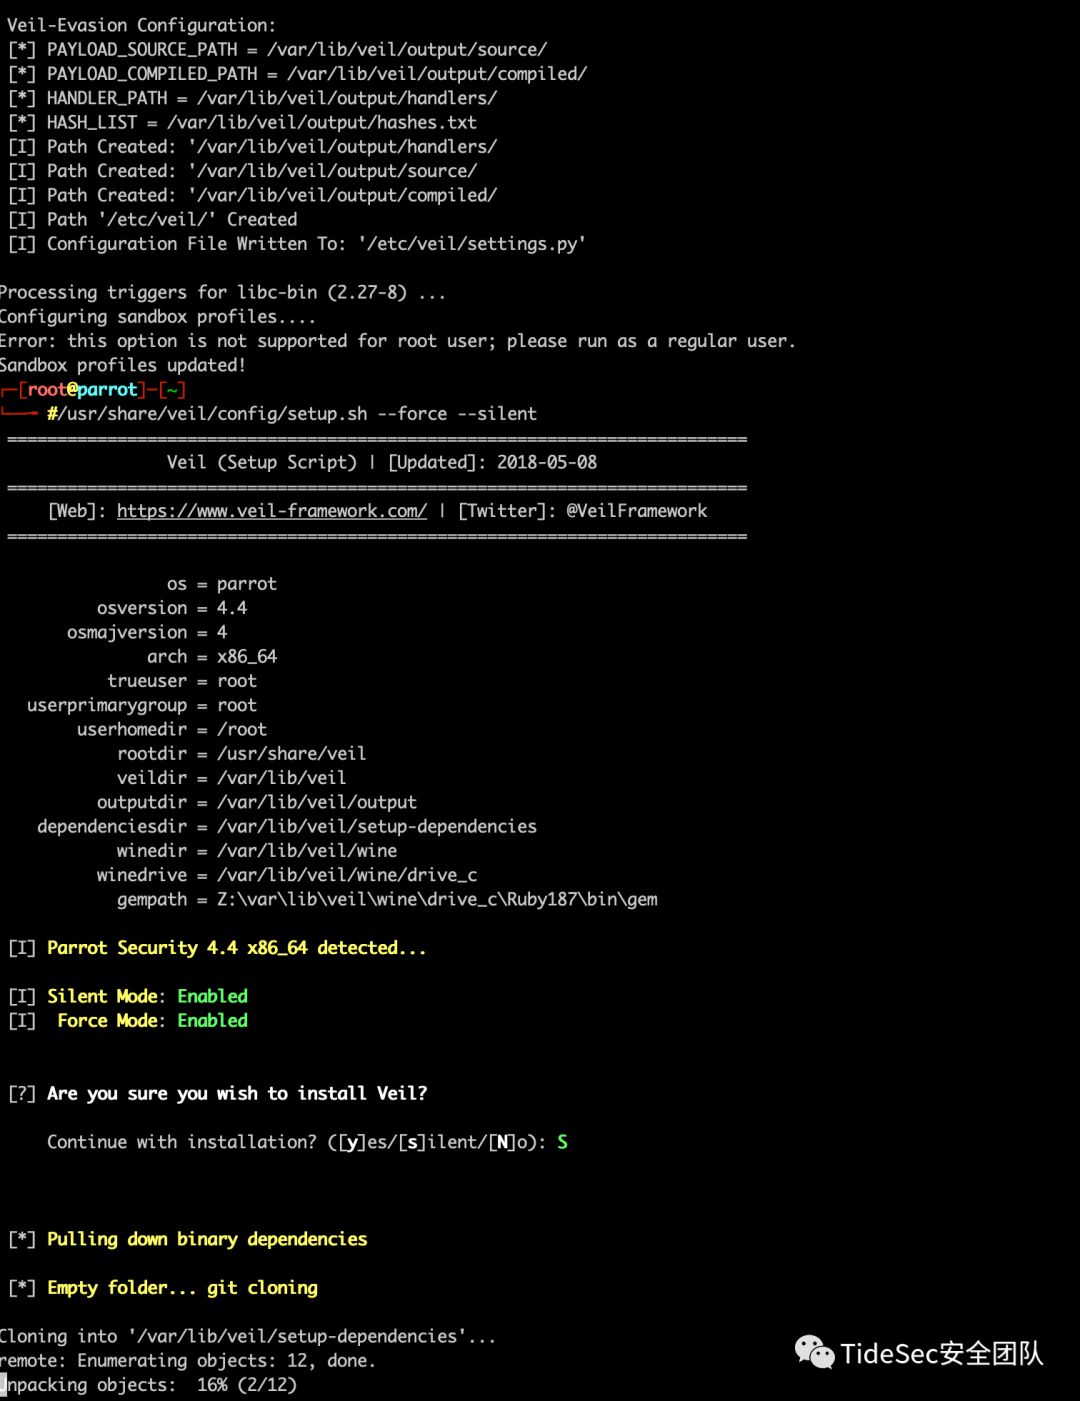Click the outputdir /var/lib/veil/output line
The height and width of the screenshot is (1401, 1080).
pos(257,803)
